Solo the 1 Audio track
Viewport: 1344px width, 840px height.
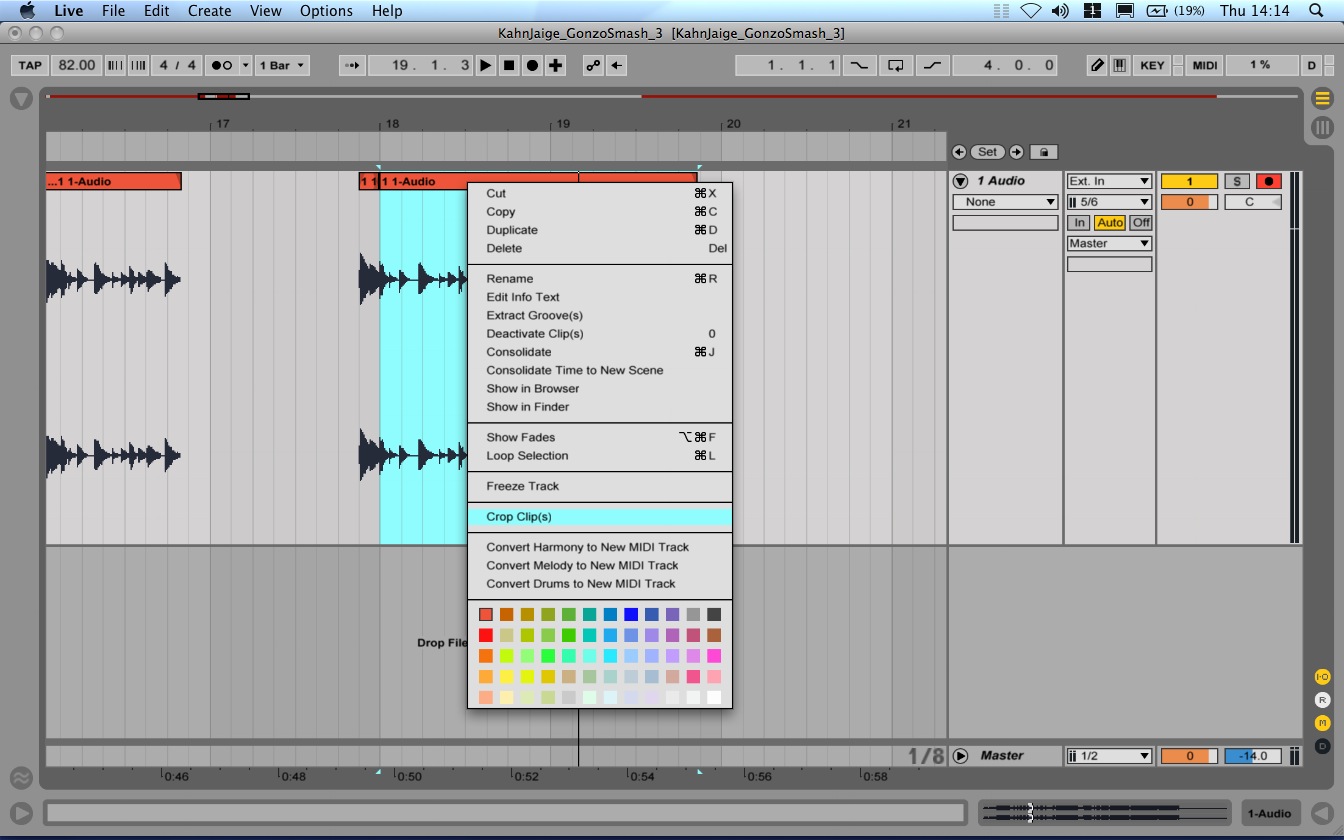point(1237,181)
